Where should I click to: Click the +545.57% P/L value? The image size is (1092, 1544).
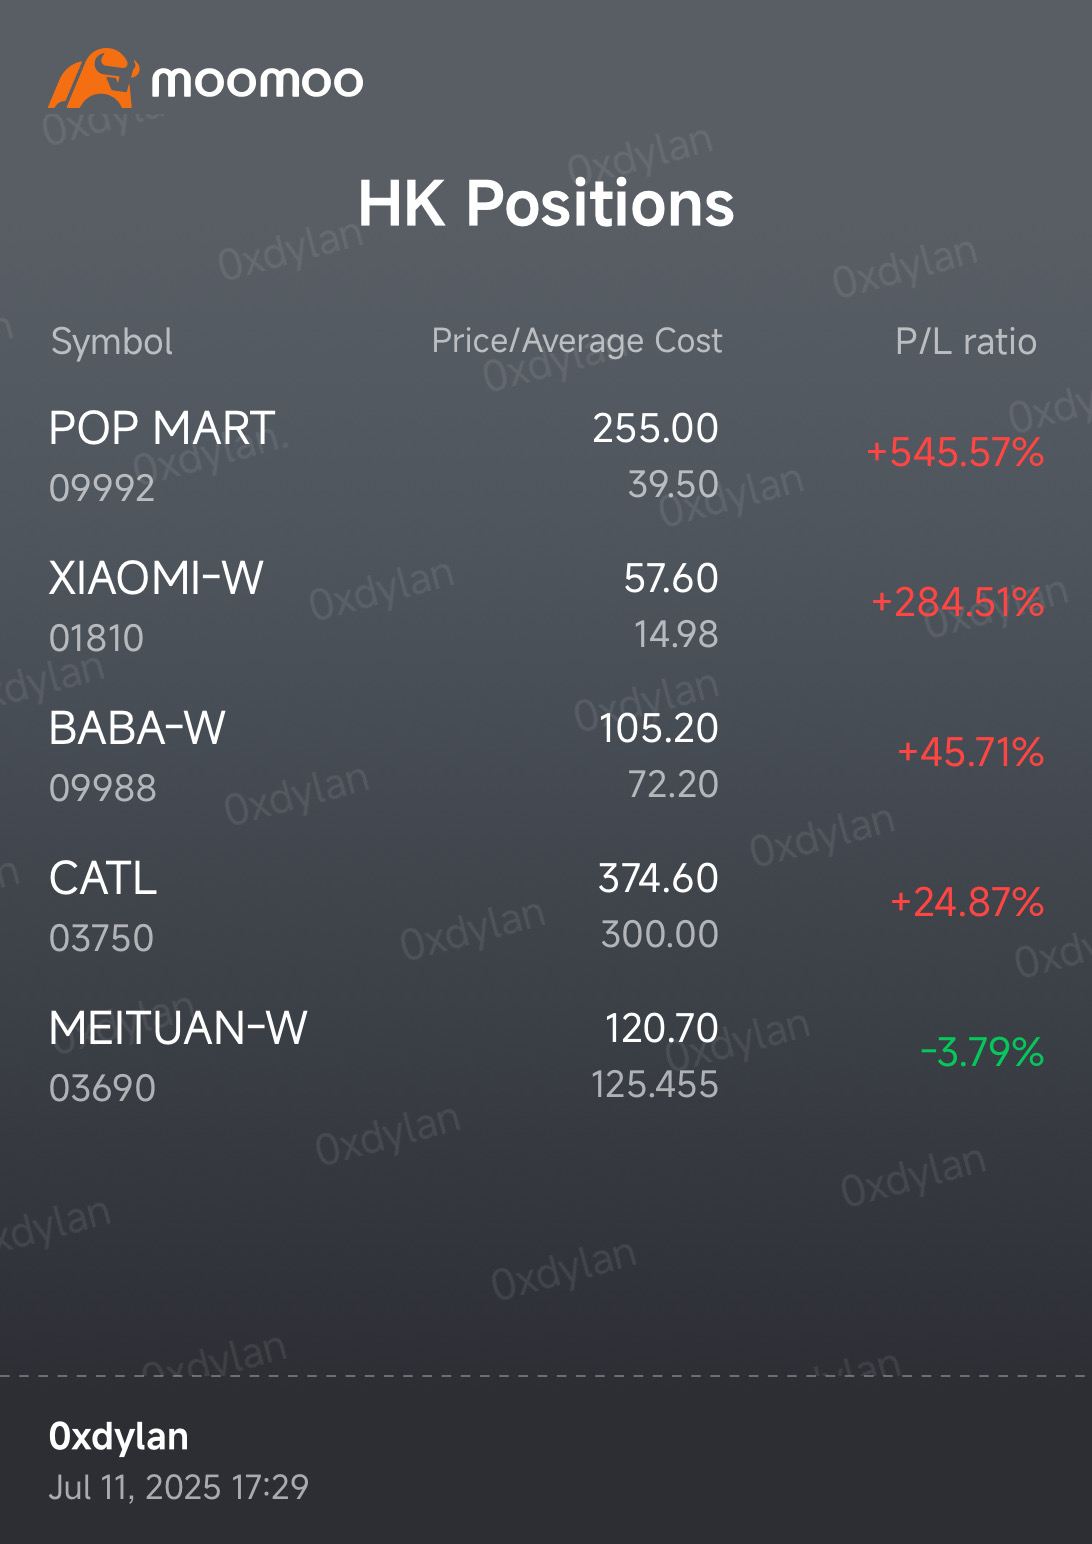click(955, 452)
